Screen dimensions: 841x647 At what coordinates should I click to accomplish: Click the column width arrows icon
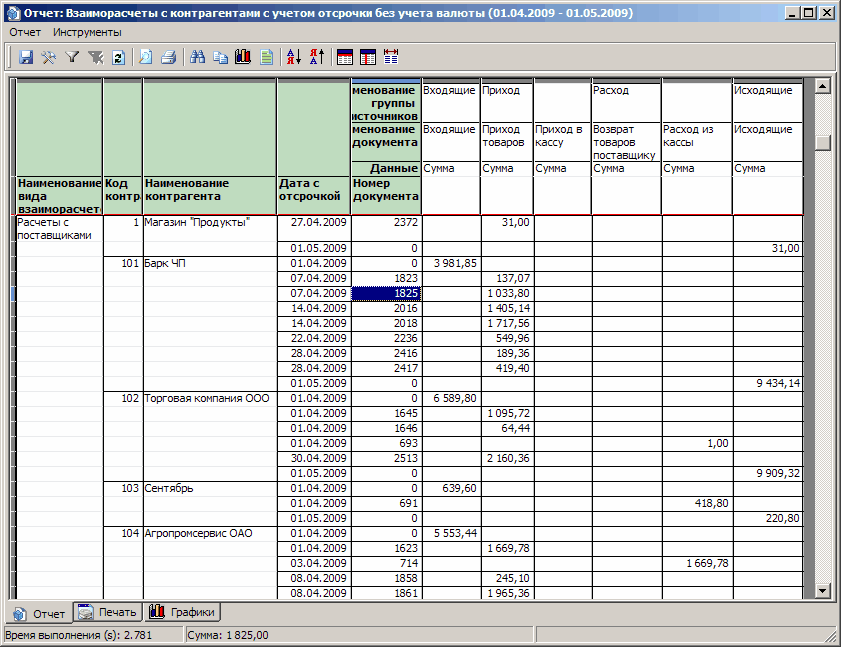(x=391, y=57)
